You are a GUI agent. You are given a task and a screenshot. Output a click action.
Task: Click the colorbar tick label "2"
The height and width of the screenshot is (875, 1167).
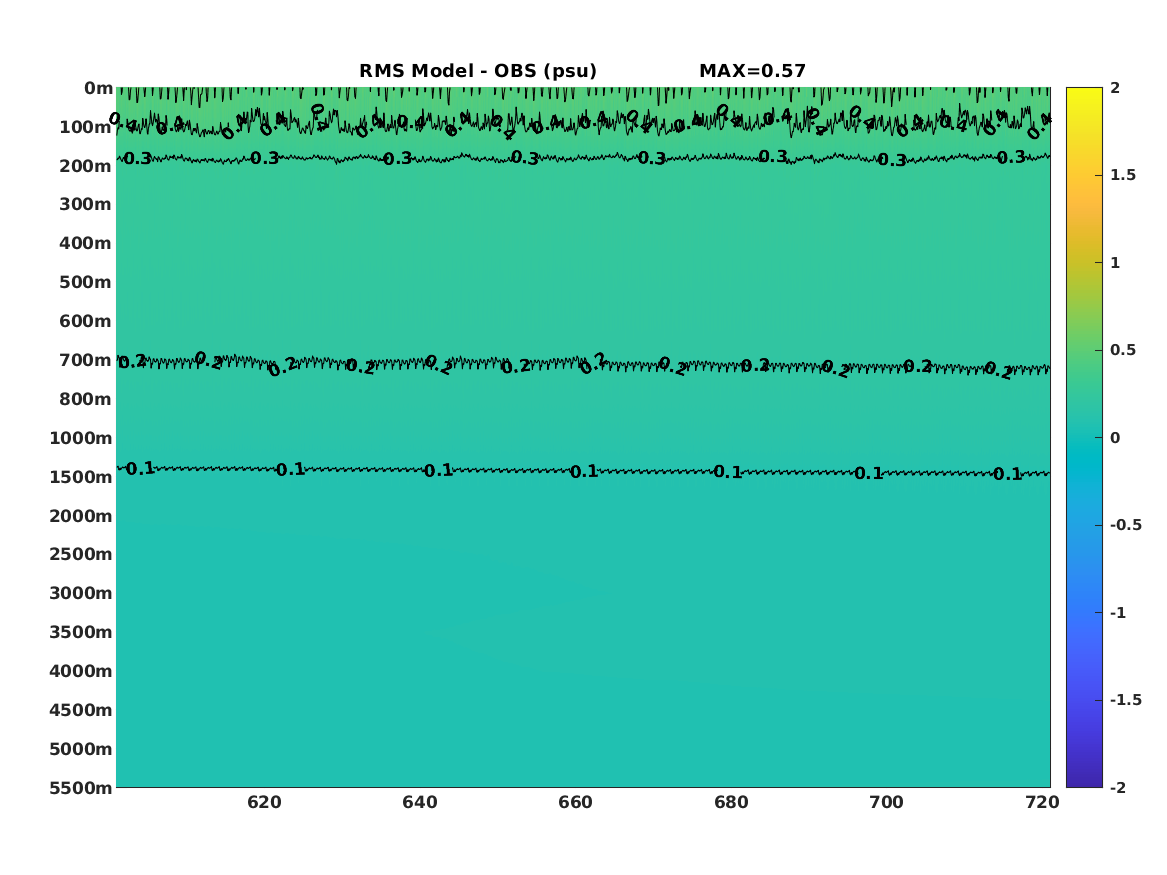(1115, 88)
